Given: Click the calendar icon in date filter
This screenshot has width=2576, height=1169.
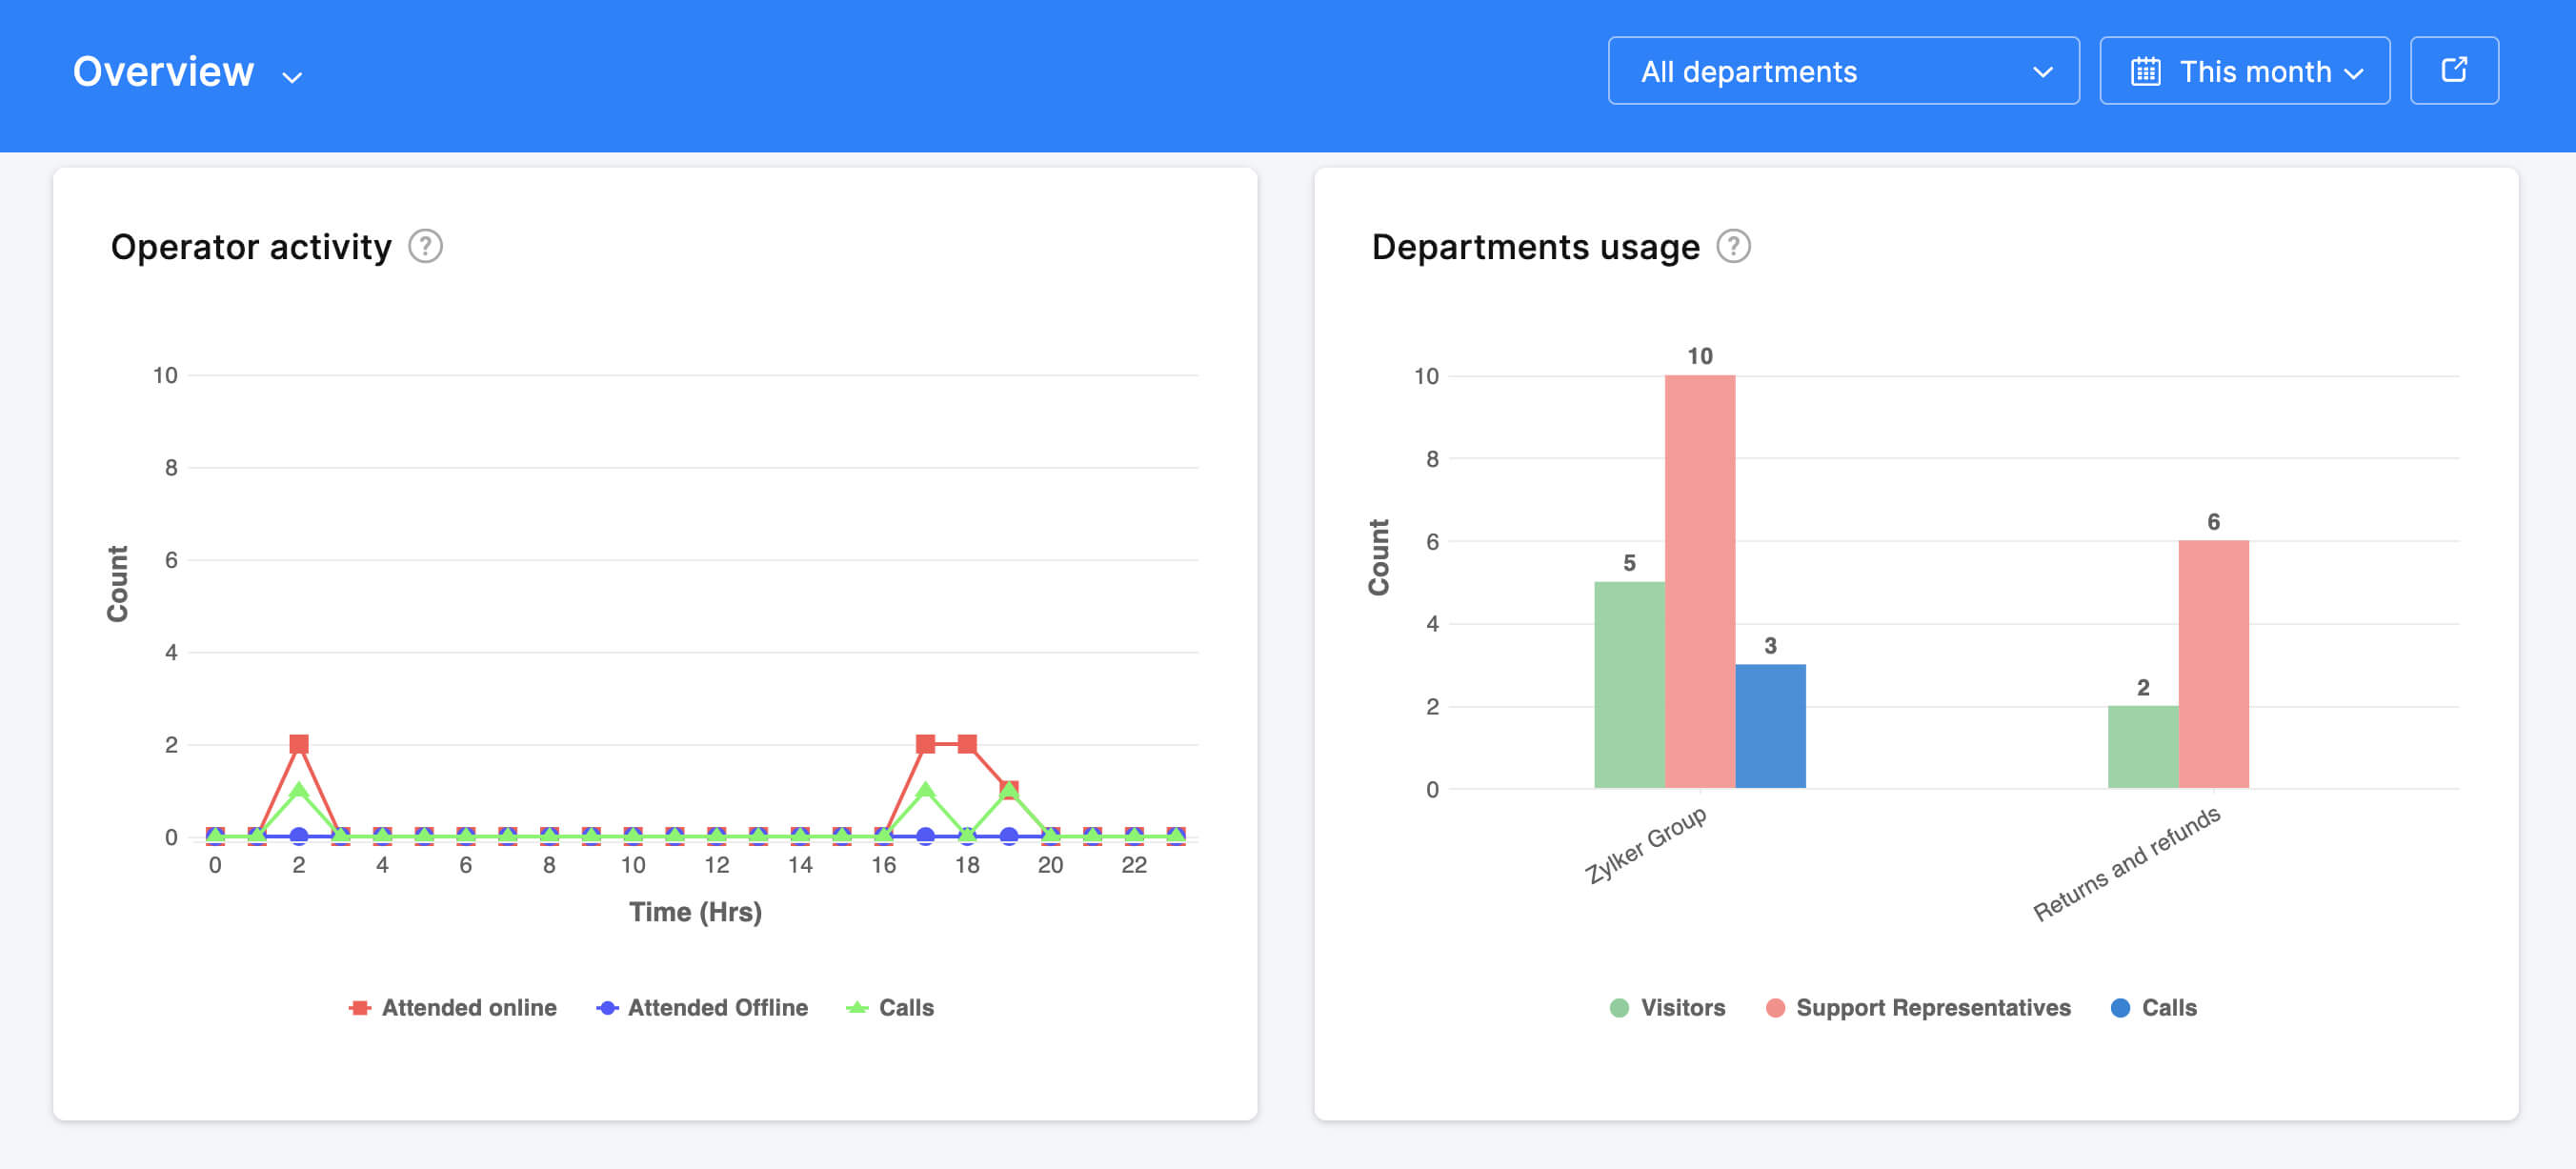Looking at the screenshot, I should coord(2145,72).
